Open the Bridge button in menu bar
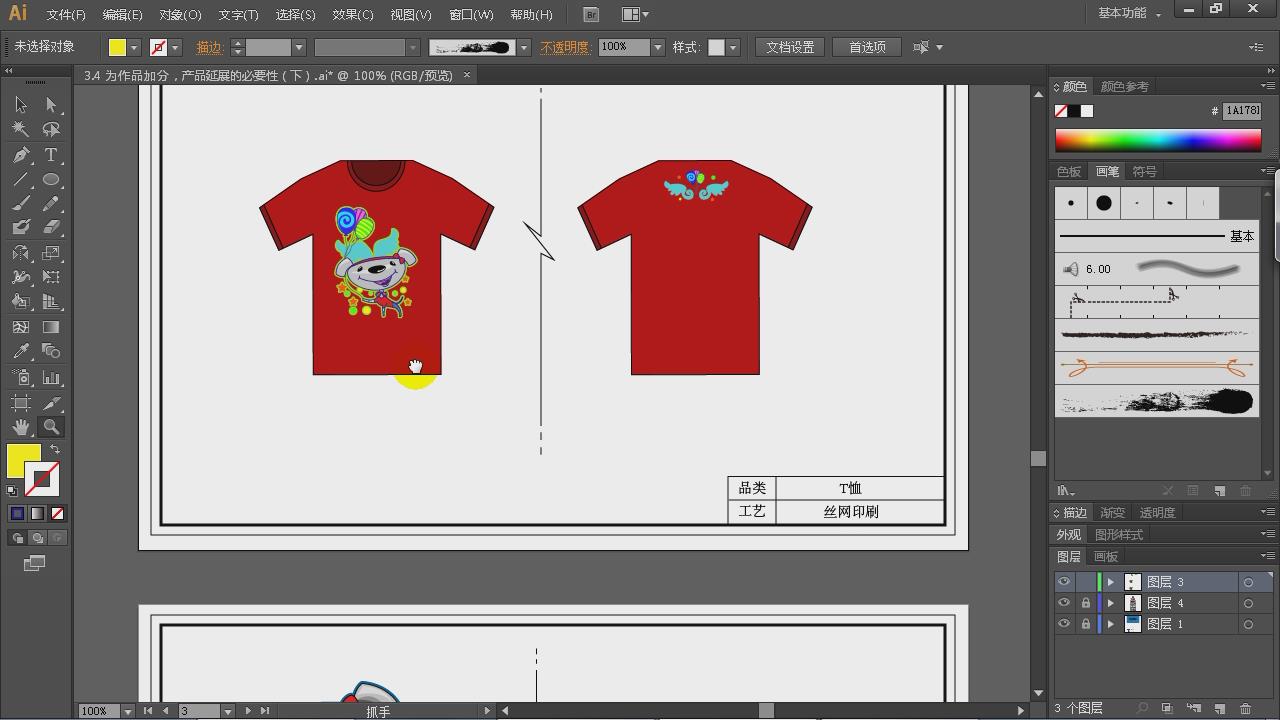1280x720 pixels. (x=591, y=14)
